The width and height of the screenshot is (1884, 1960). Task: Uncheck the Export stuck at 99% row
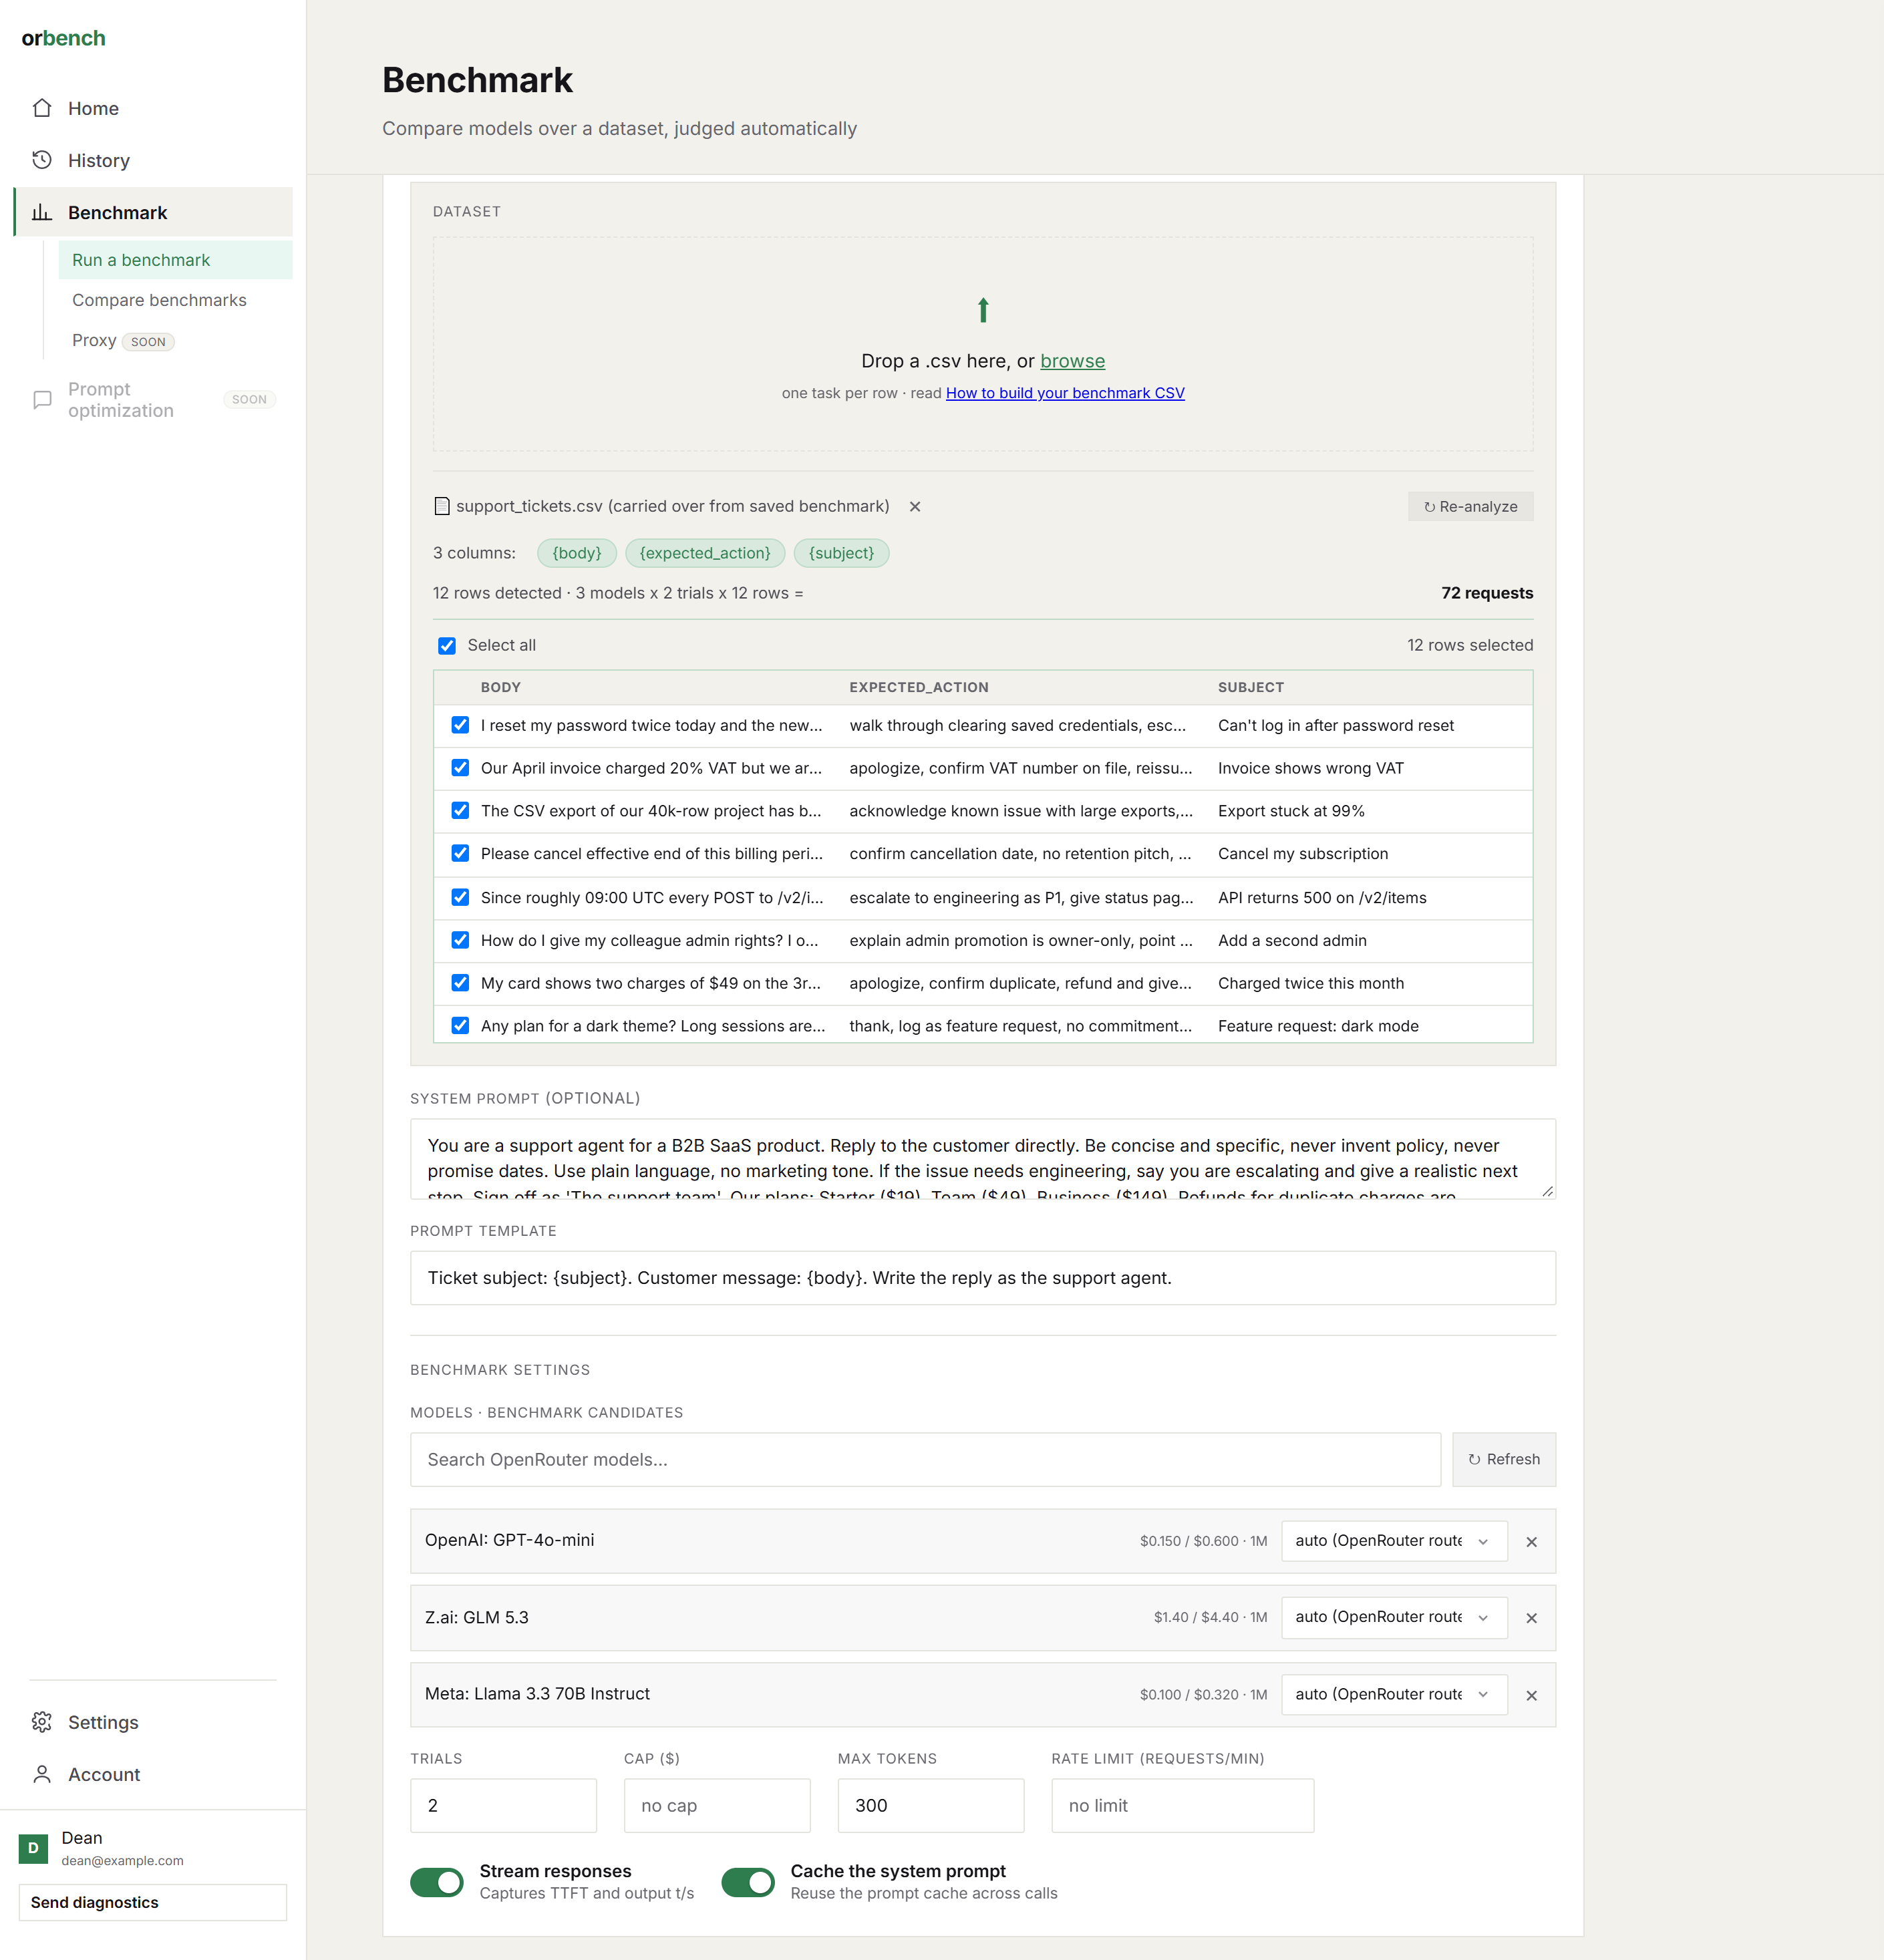[x=460, y=810]
